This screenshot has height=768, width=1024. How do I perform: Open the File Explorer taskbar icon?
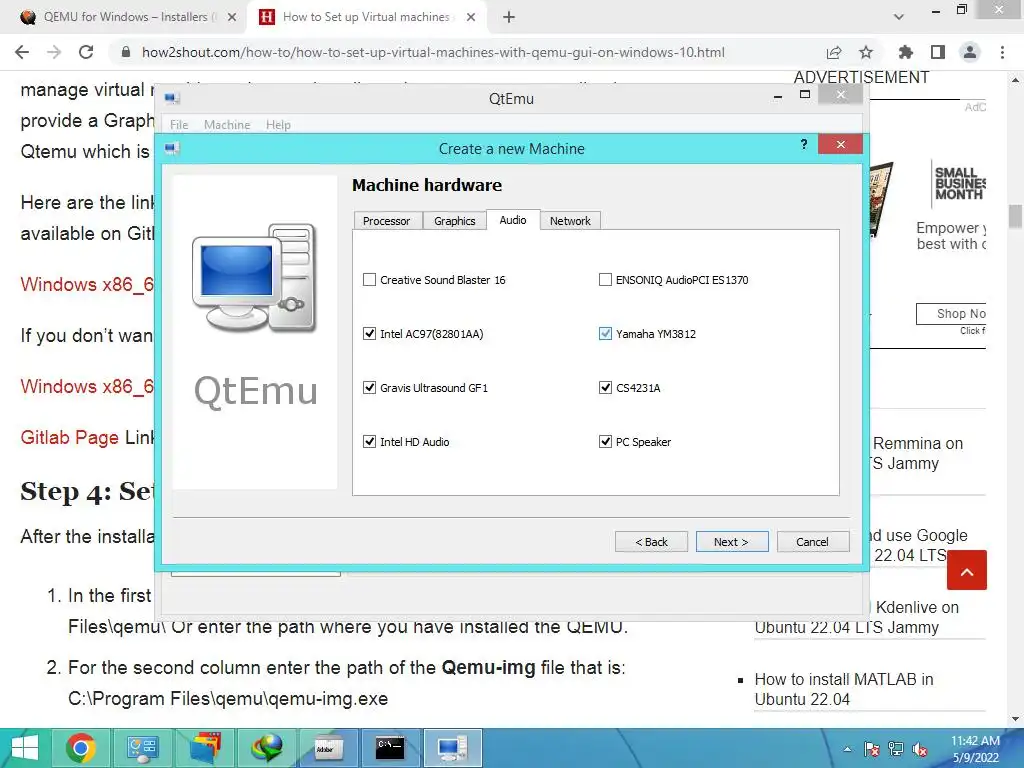[205, 748]
